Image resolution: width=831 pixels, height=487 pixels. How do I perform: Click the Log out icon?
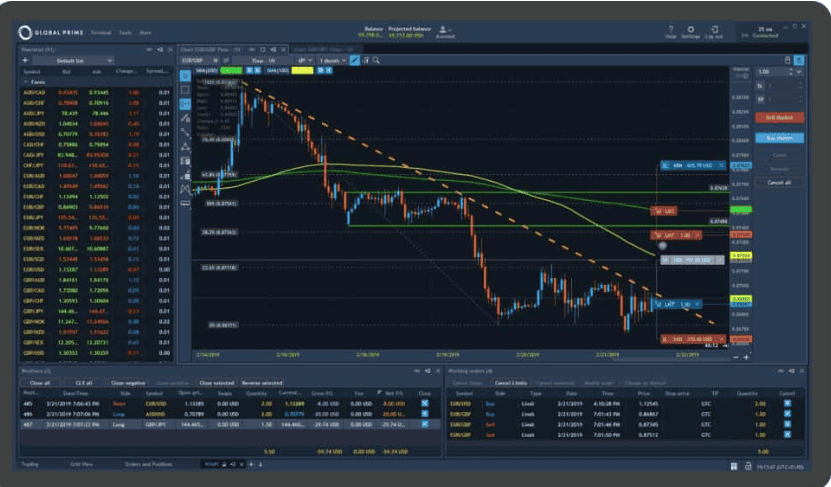[x=714, y=30]
